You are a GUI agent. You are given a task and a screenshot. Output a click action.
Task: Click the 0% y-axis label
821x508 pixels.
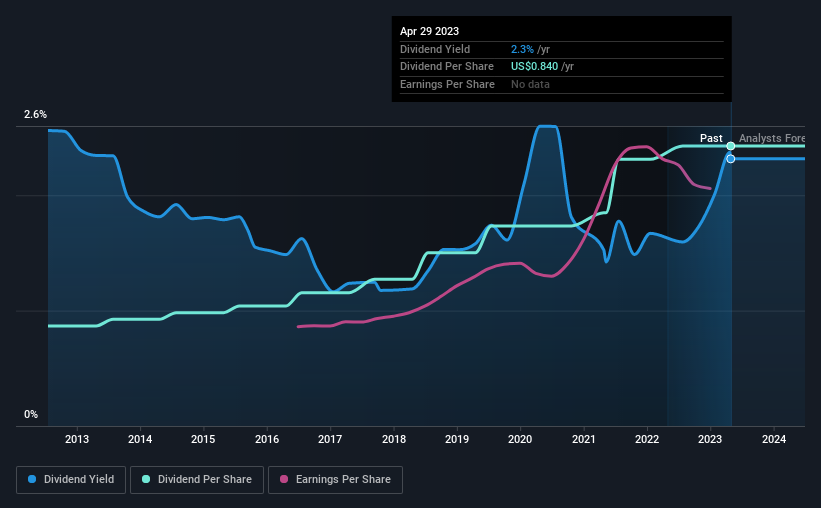tap(31, 414)
